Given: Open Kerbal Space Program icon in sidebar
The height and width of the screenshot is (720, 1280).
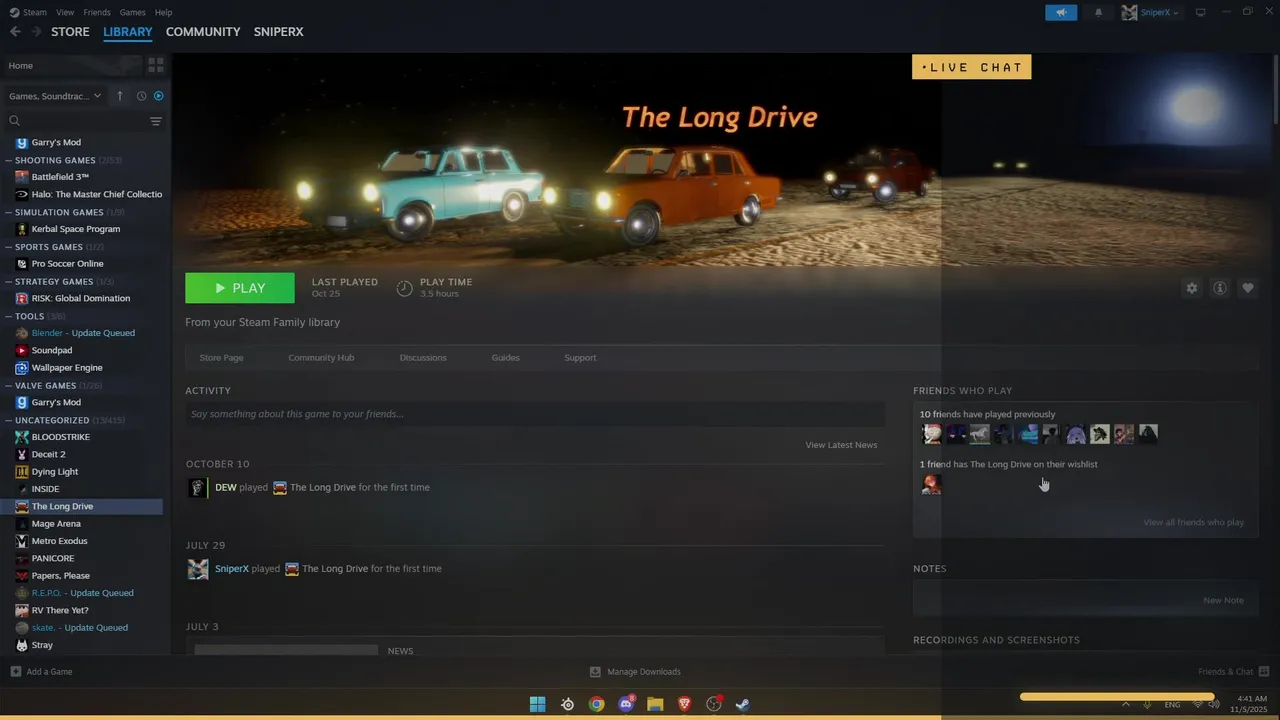Looking at the screenshot, I should [22, 229].
